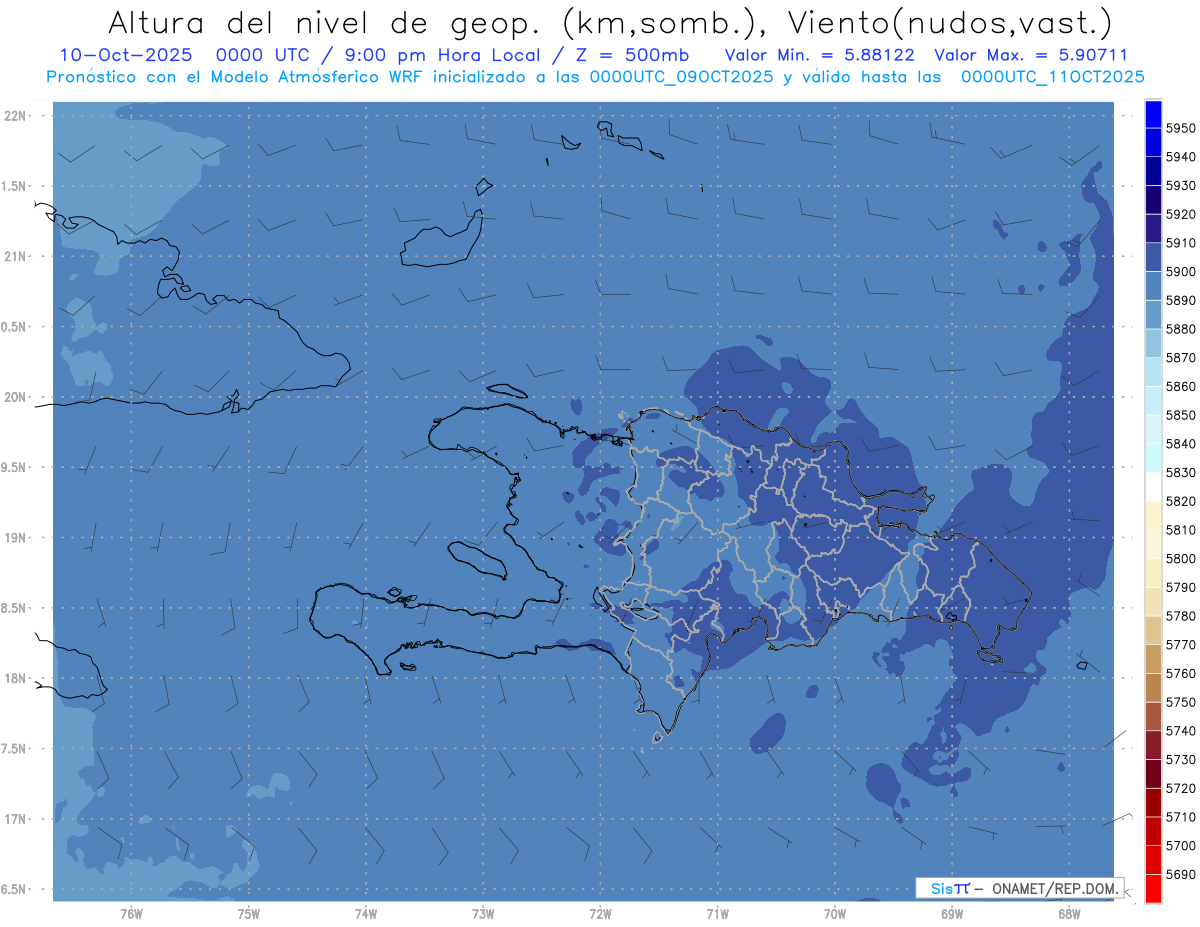Click the 22N latitude axis label
1200x927 pixels.
tap(15, 115)
